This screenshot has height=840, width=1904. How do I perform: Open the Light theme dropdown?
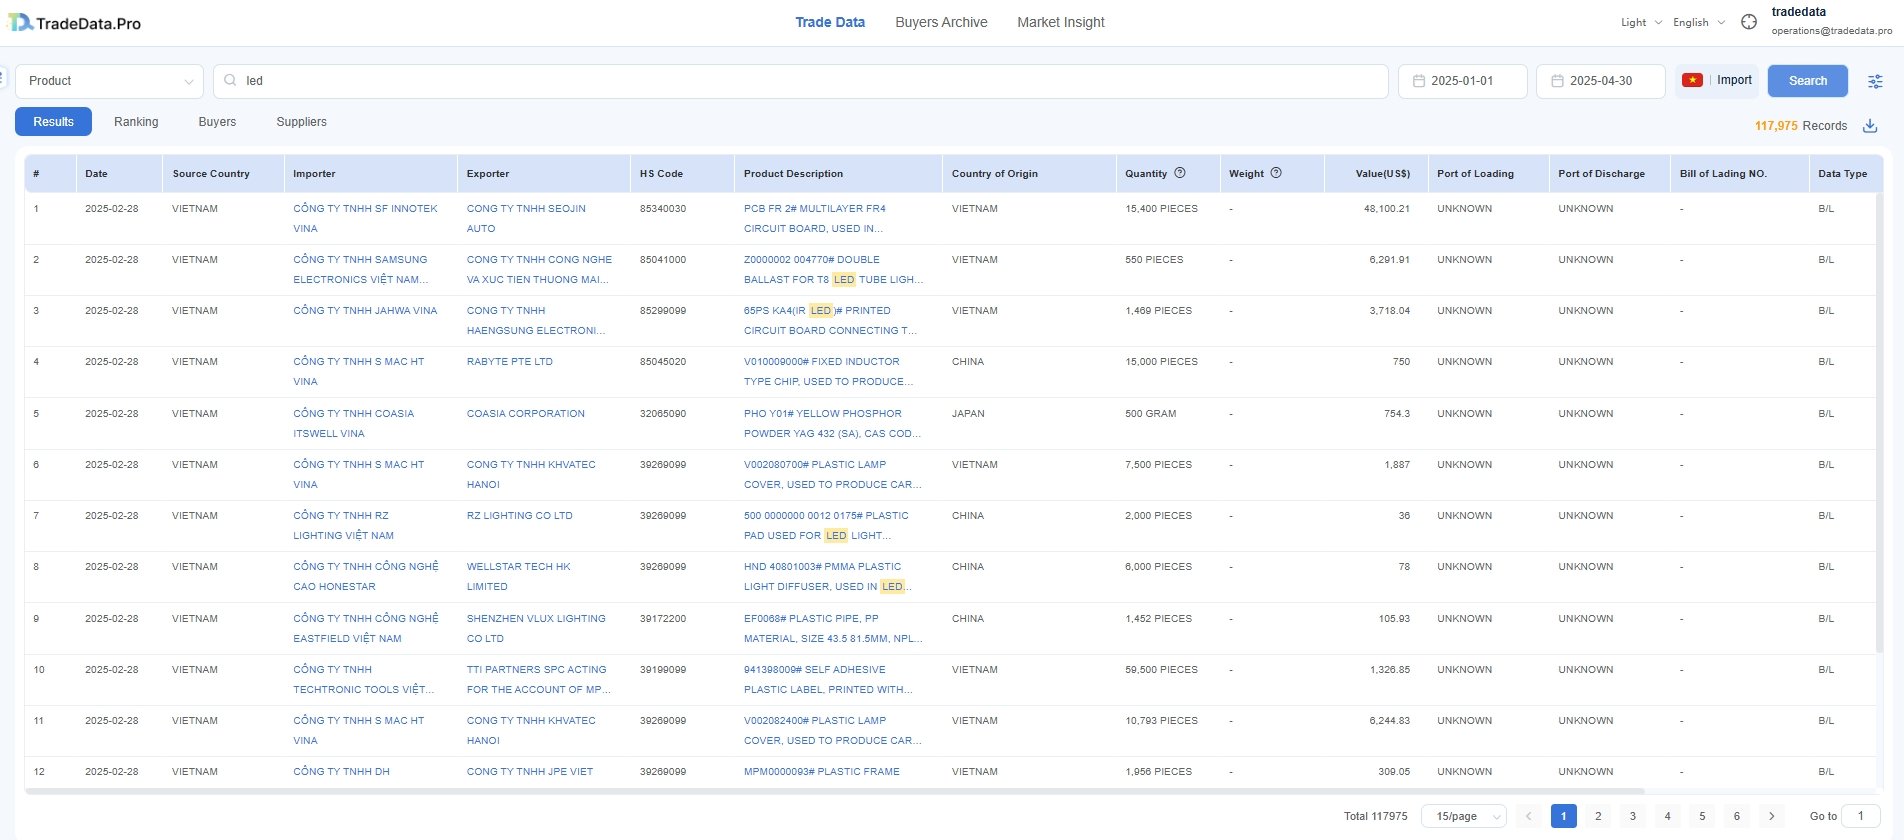pos(1640,22)
